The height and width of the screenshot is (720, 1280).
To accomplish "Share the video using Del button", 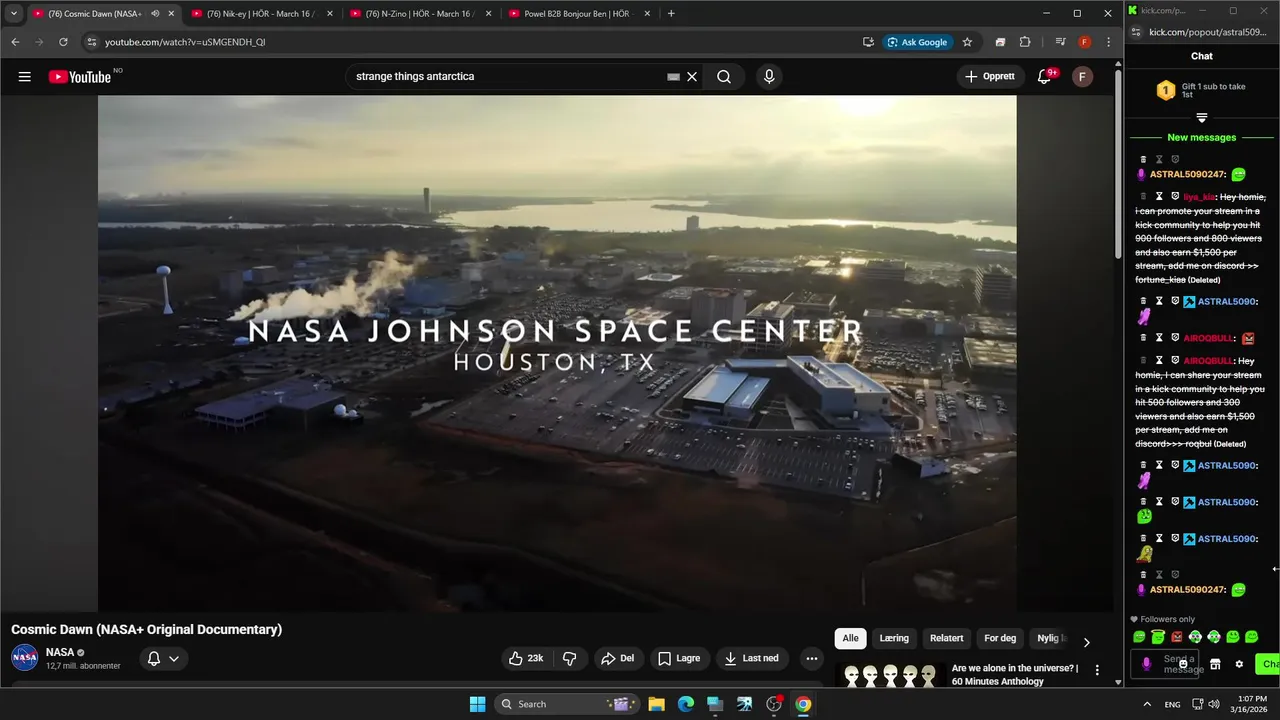I will tap(617, 658).
